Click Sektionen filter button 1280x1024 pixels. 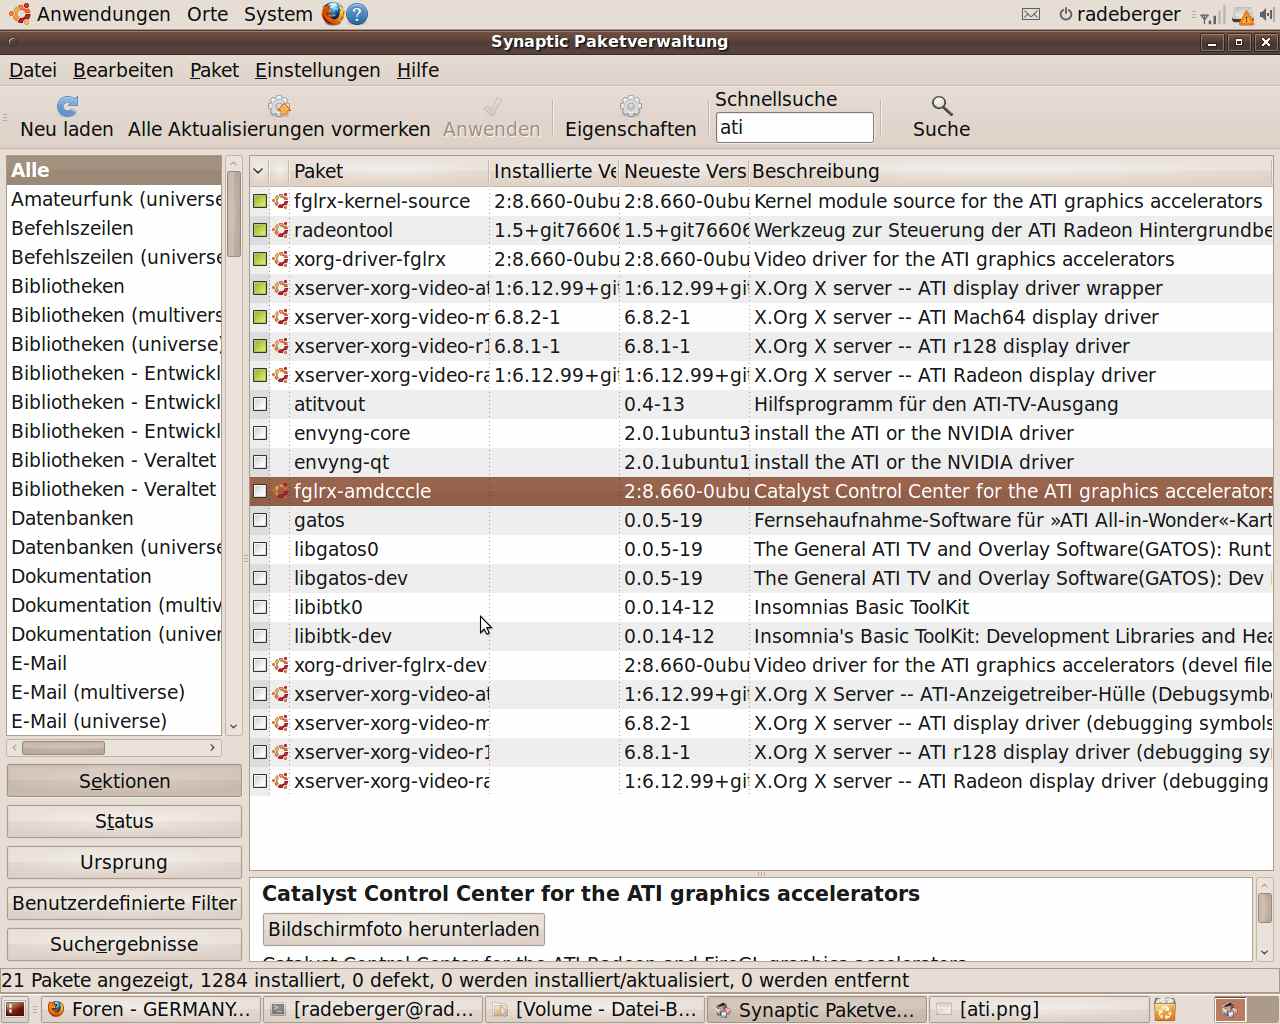click(124, 781)
